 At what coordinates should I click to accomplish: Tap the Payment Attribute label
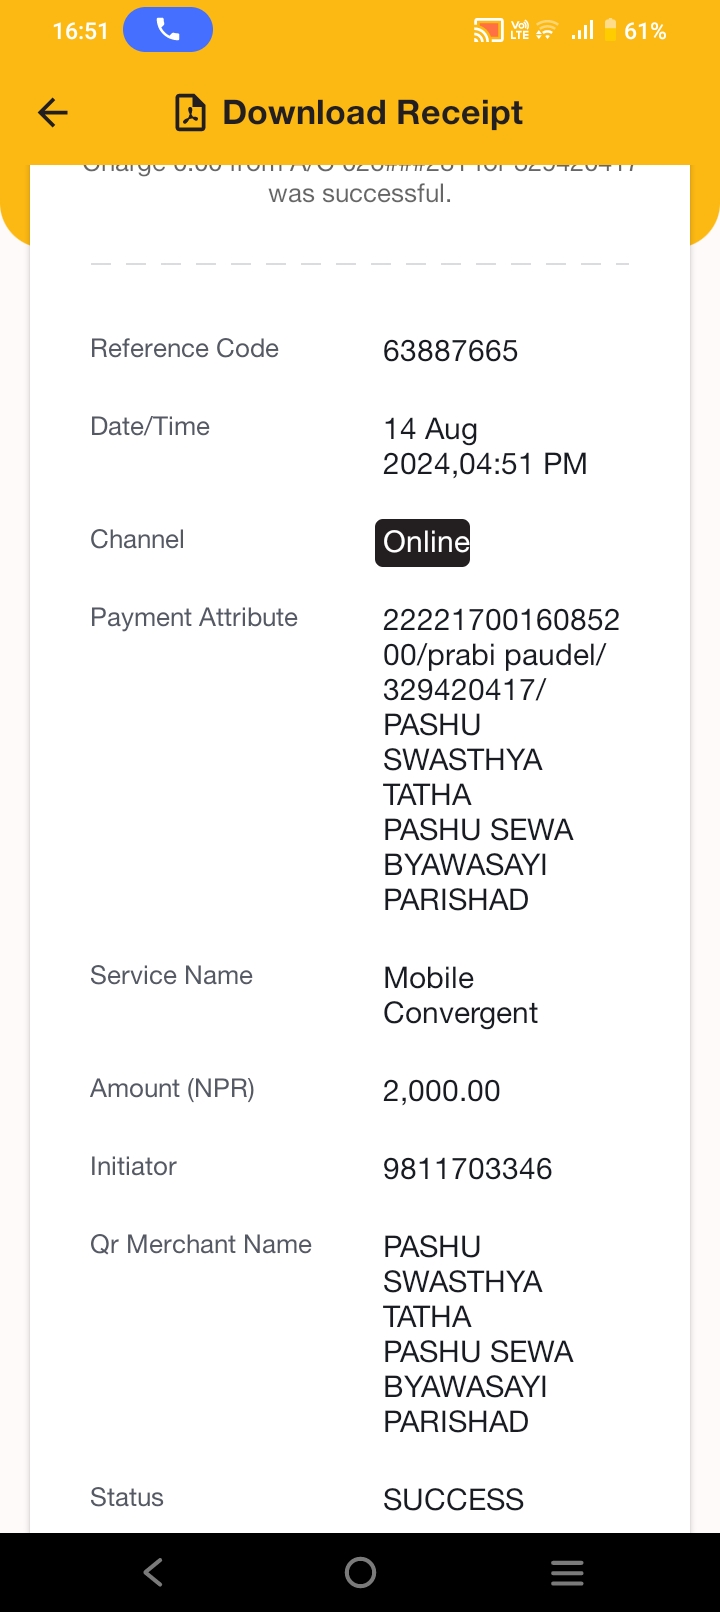[x=194, y=617]
